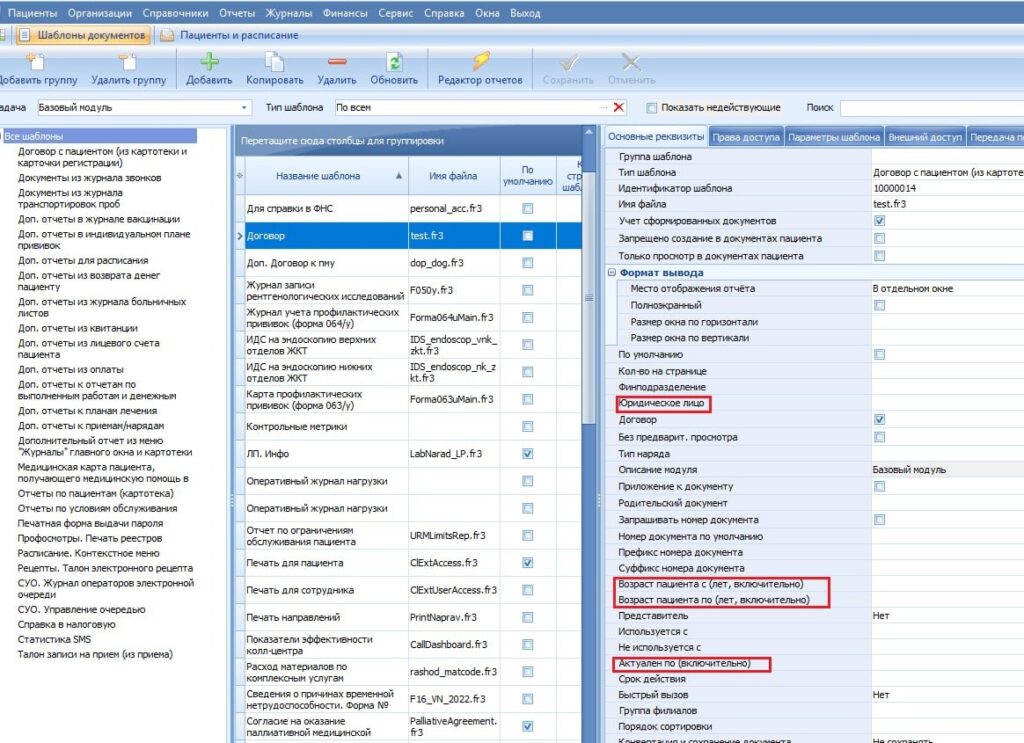Click the Copy template toolbar icon
This screenshot has height=743, width=1024.
coord(274,61)
